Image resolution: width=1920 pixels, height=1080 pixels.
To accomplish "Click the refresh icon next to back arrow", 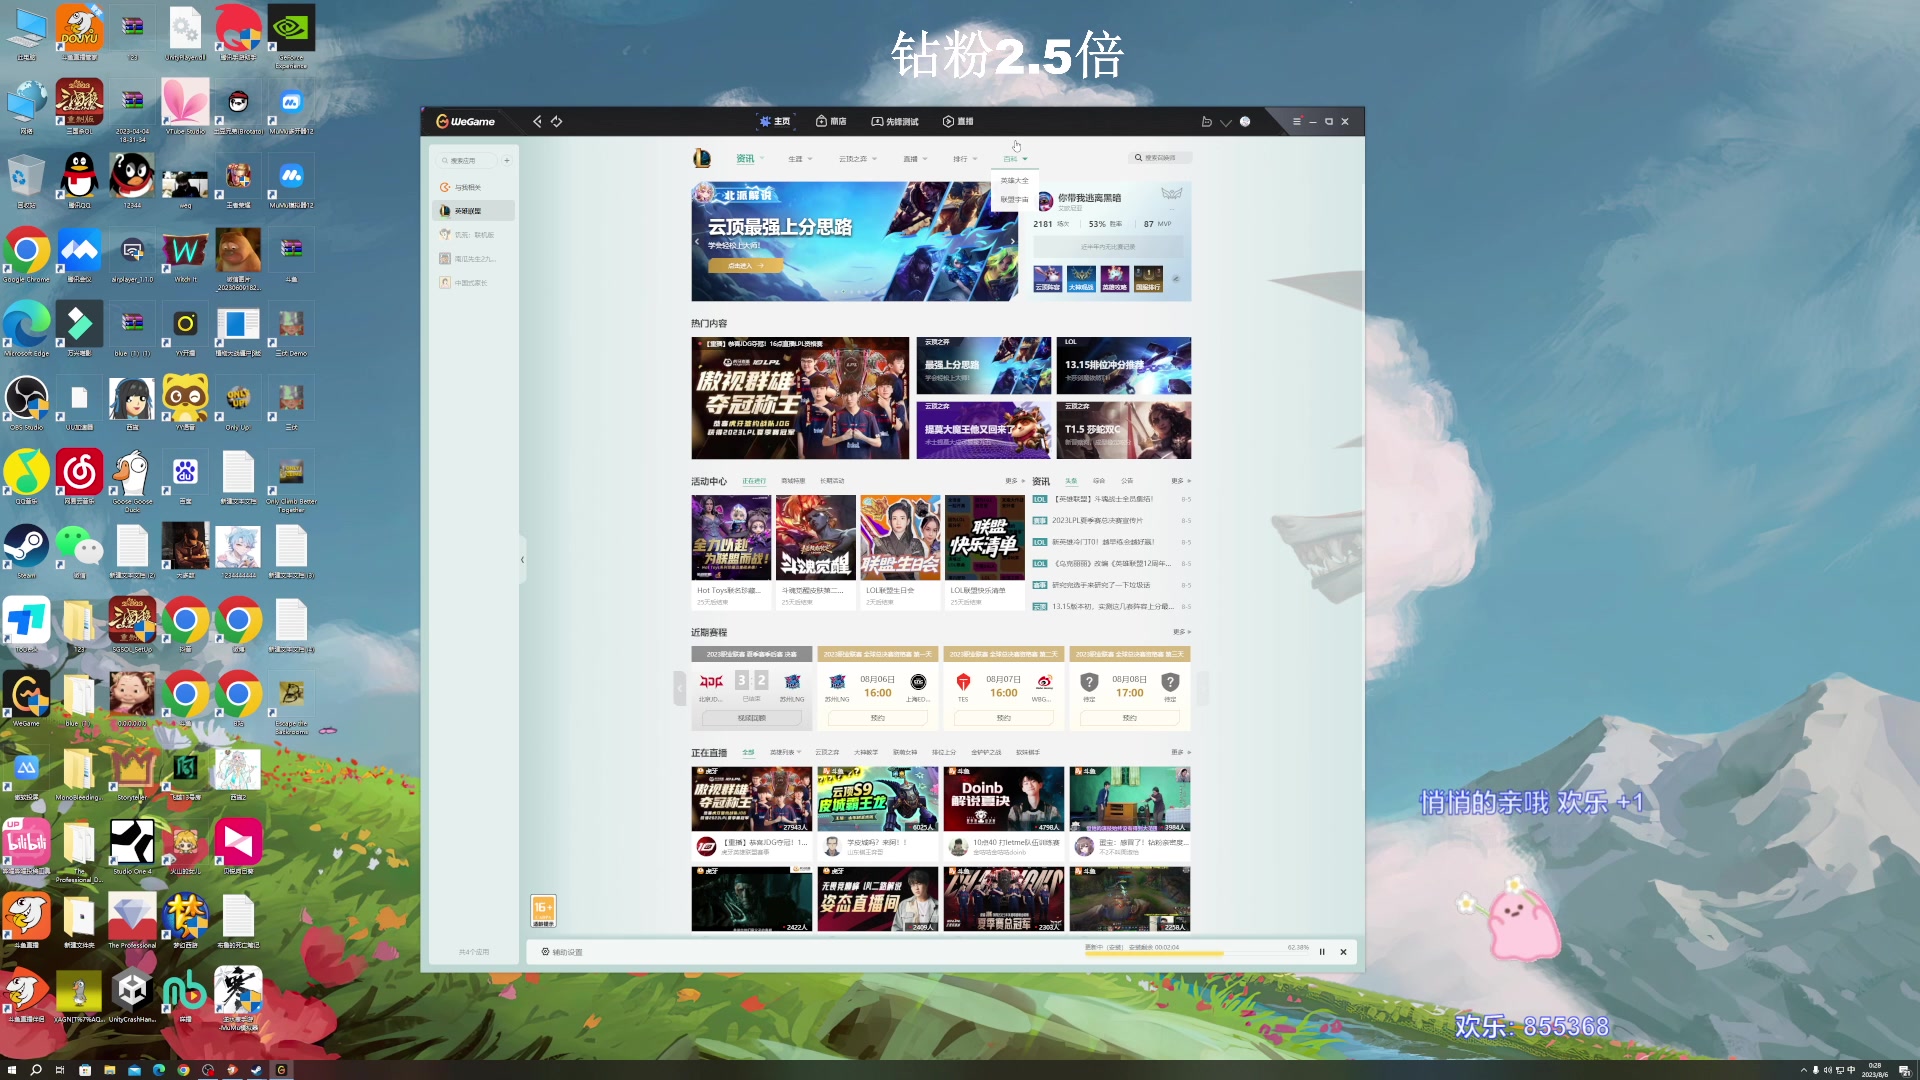I will [x=557, y=121].
